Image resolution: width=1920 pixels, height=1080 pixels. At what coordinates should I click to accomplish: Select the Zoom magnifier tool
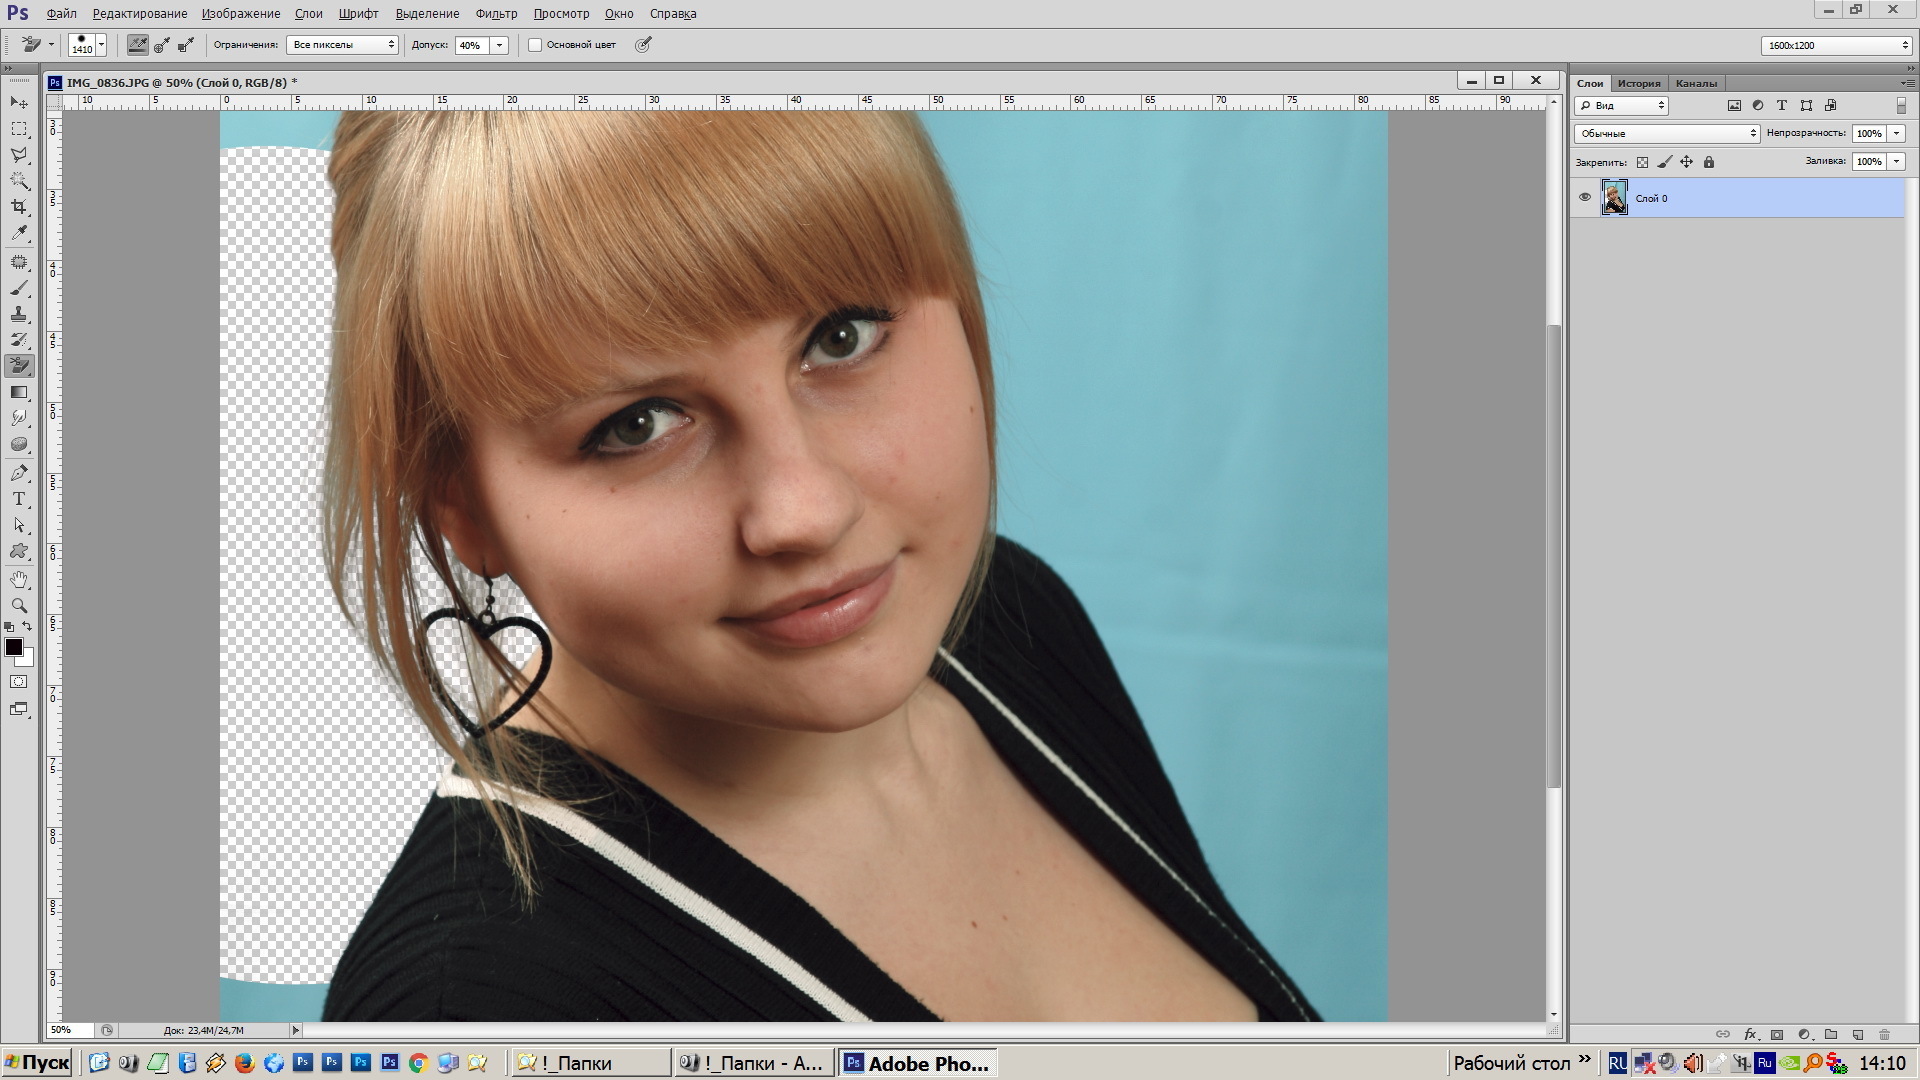[x=19, y=605]
